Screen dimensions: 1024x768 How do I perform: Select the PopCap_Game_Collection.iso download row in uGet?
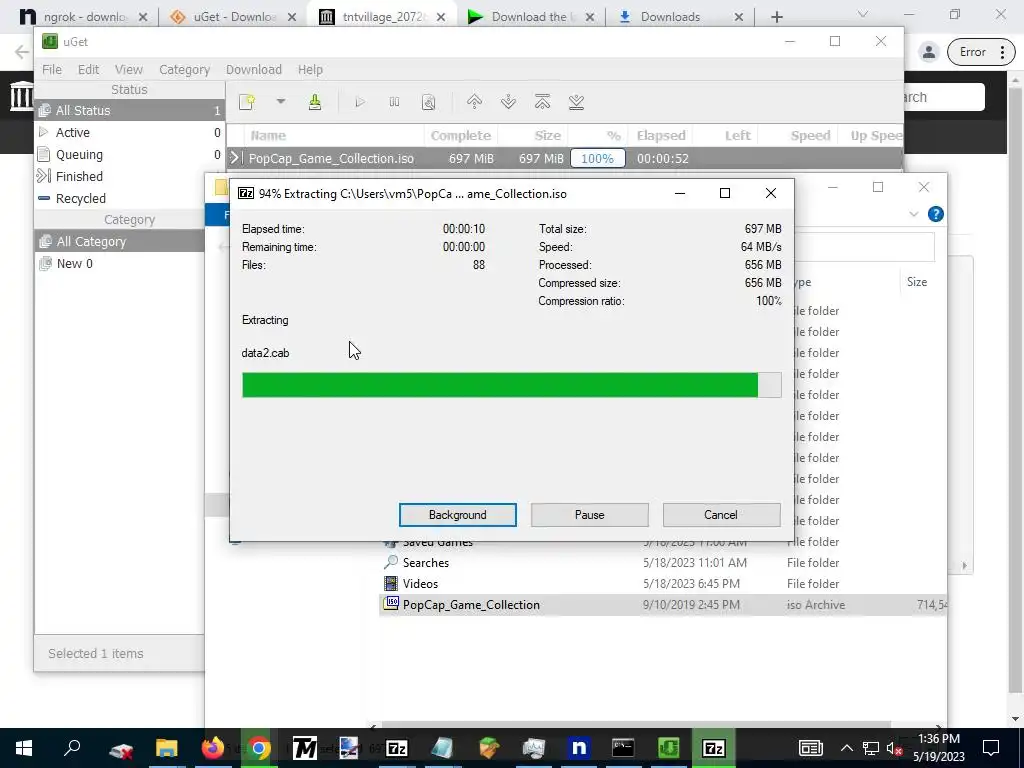tap(565, 159)
